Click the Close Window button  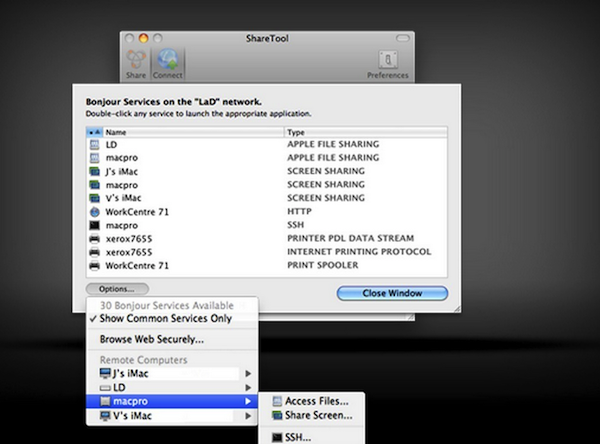click(x=392, y=293)
